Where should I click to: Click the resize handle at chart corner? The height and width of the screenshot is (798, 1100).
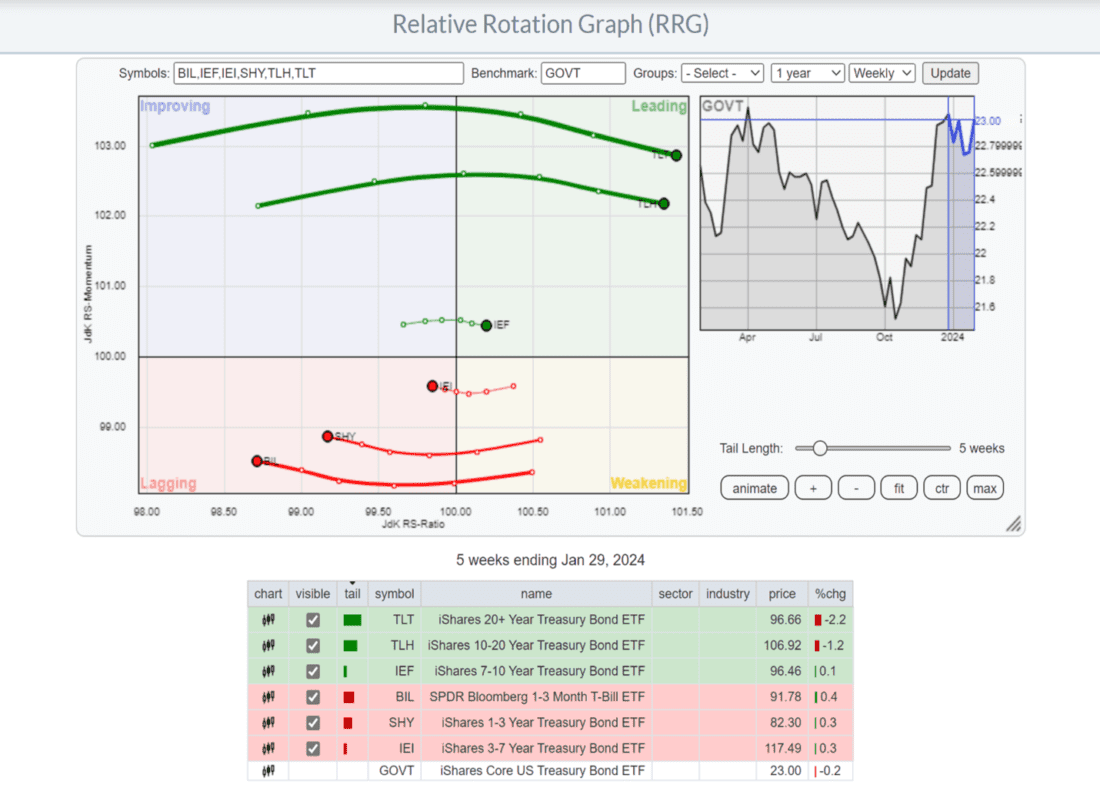click(x=1013, y=524)
